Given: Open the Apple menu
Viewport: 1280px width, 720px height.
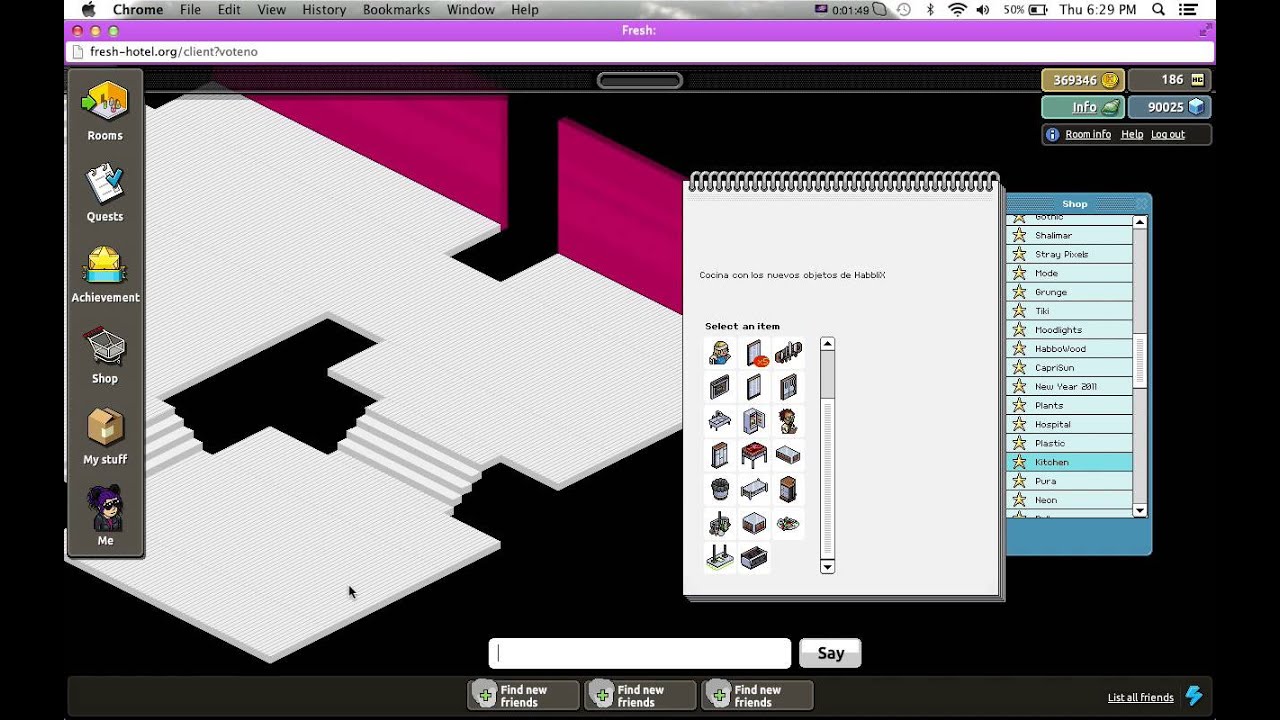Looking at the screenshot, I should point(88,9).
